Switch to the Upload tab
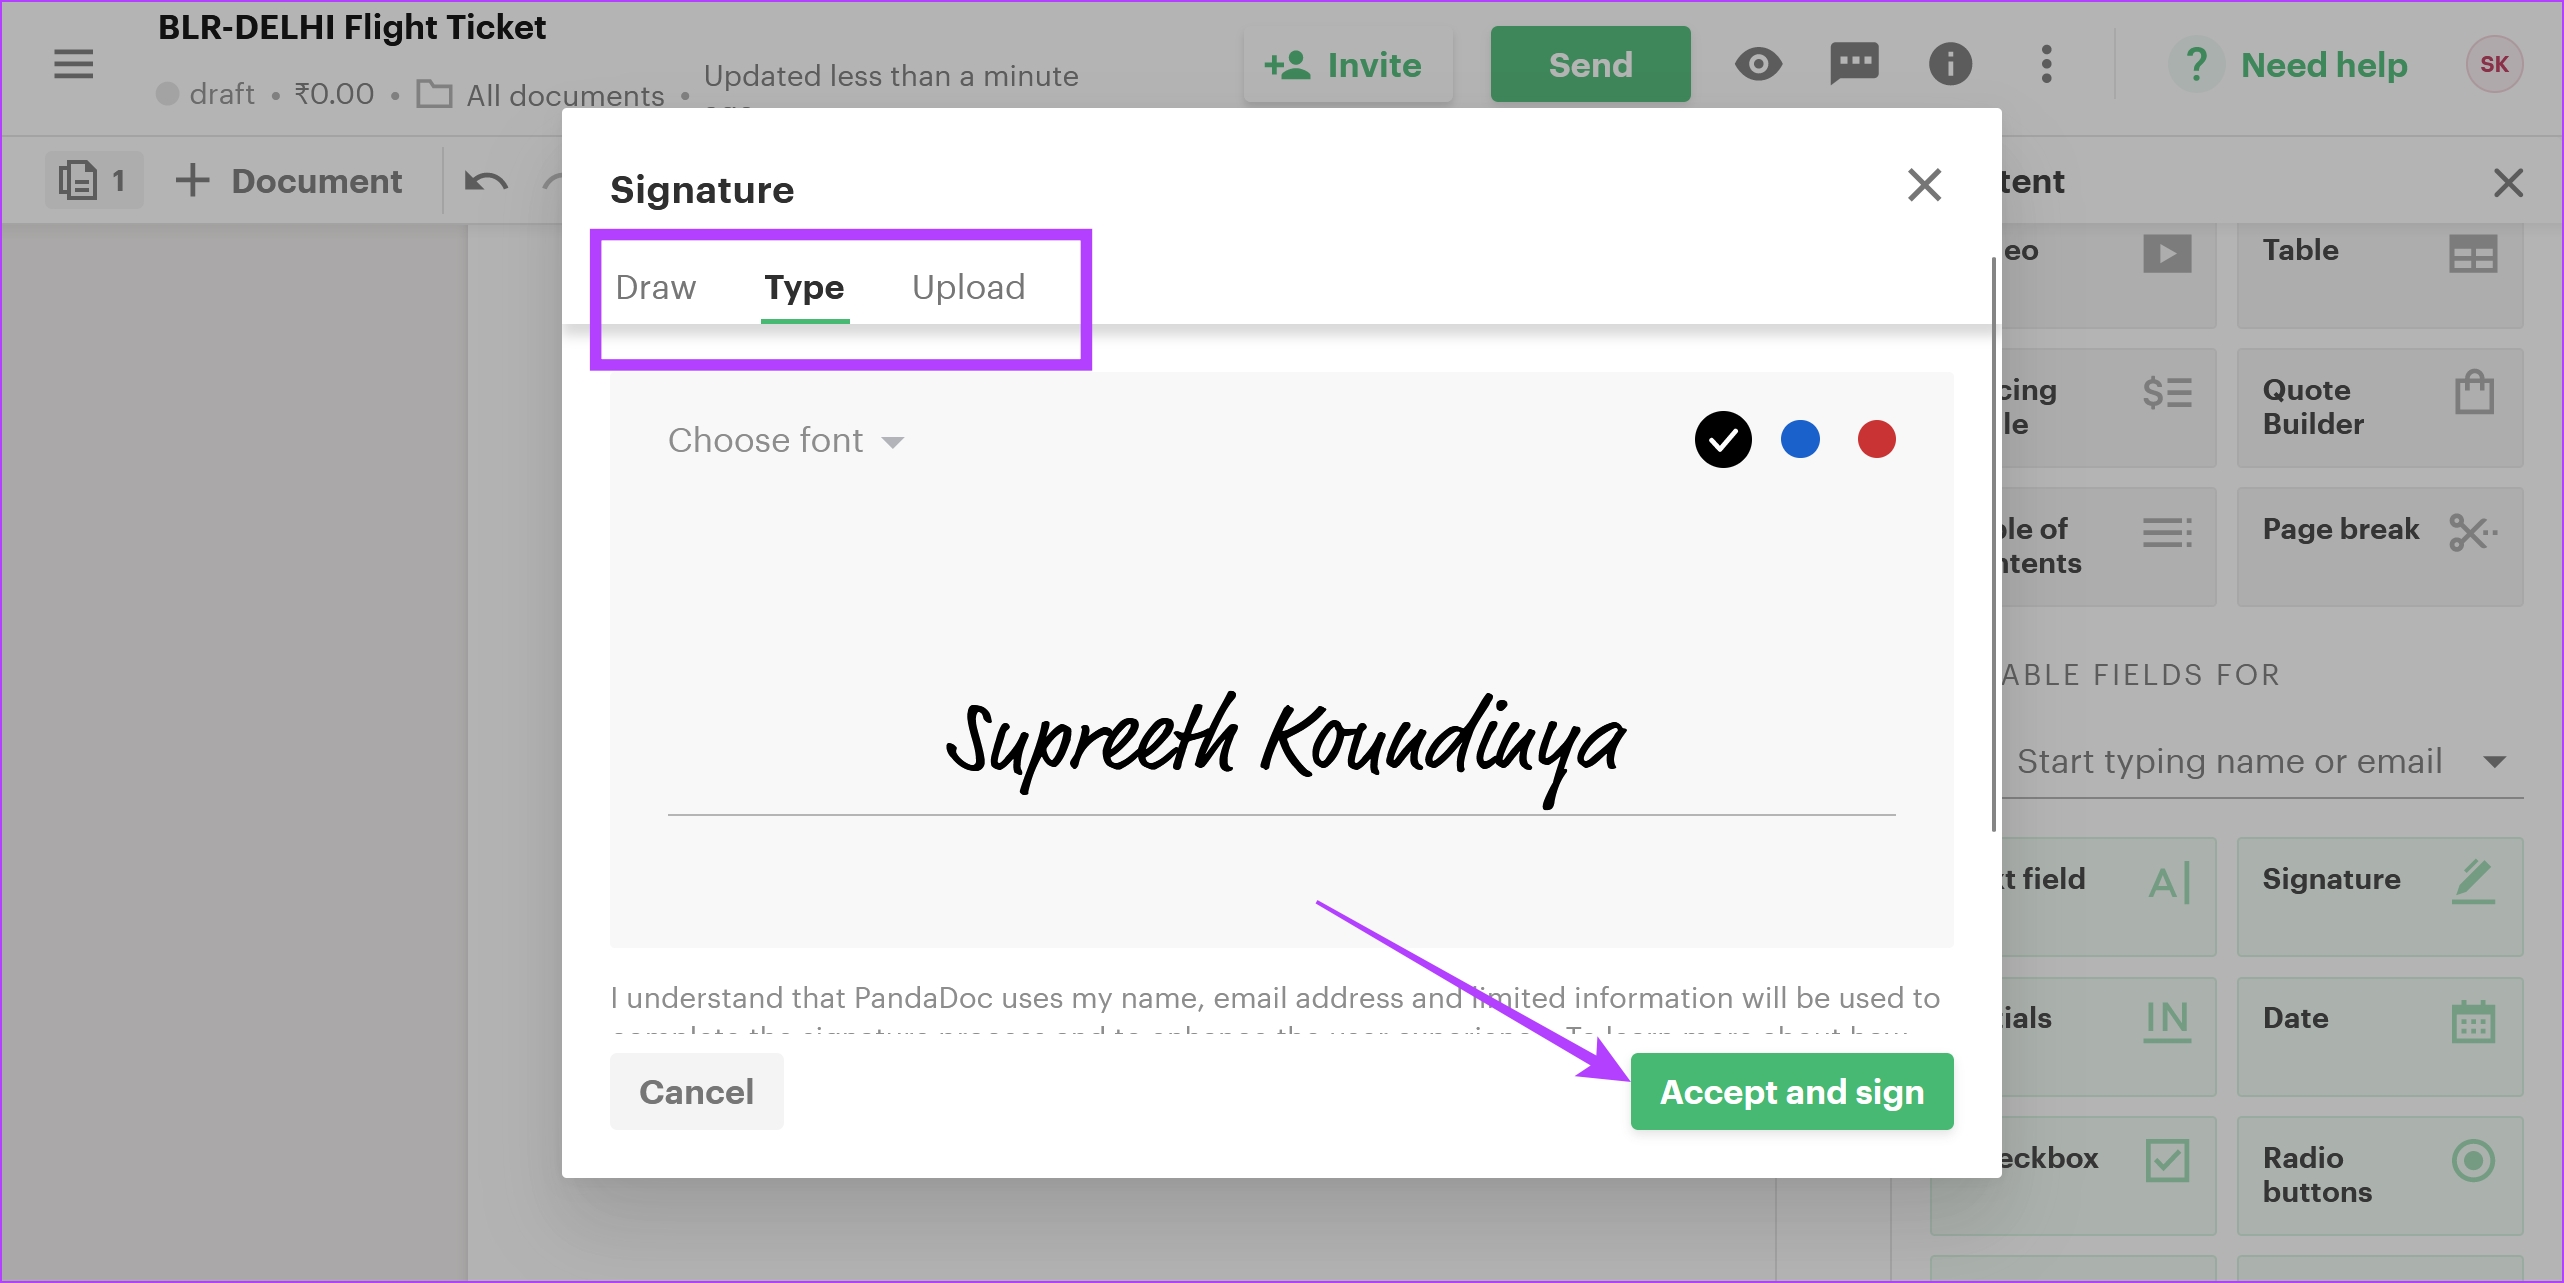 tap(968, 287)
